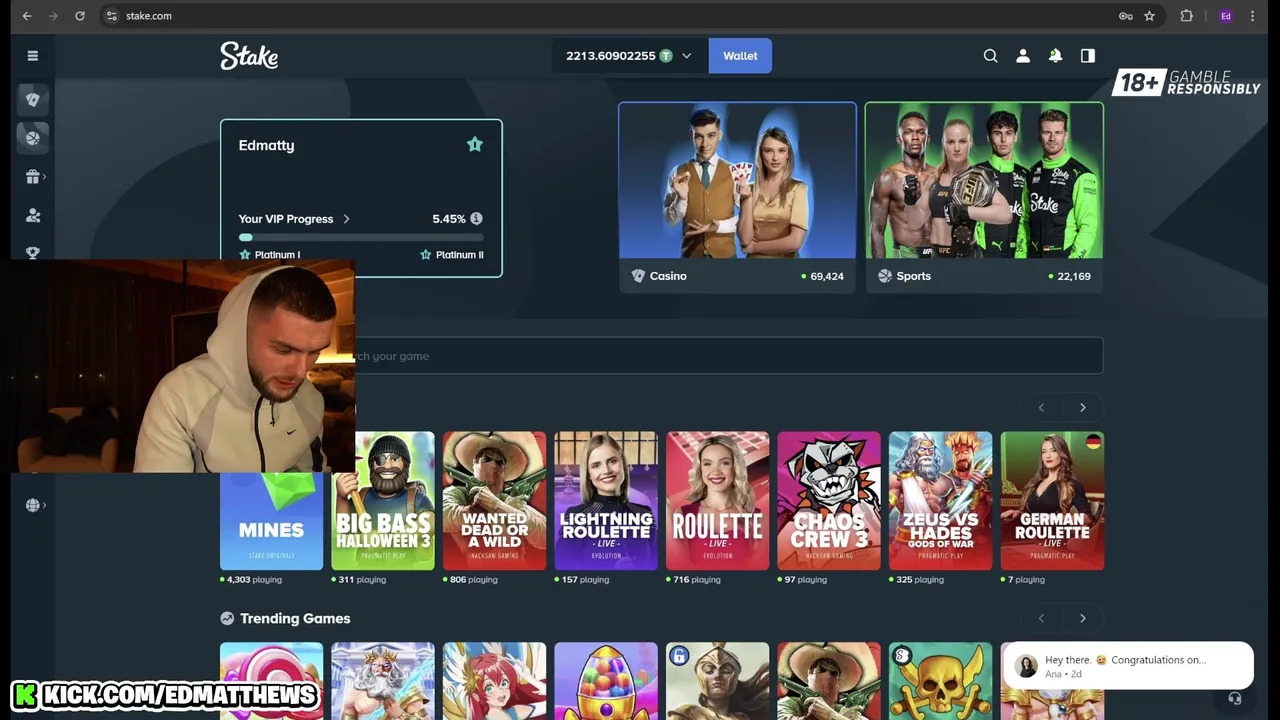Show previous Trending Games
This screenshot has width=1280, height=720.
1041,618
